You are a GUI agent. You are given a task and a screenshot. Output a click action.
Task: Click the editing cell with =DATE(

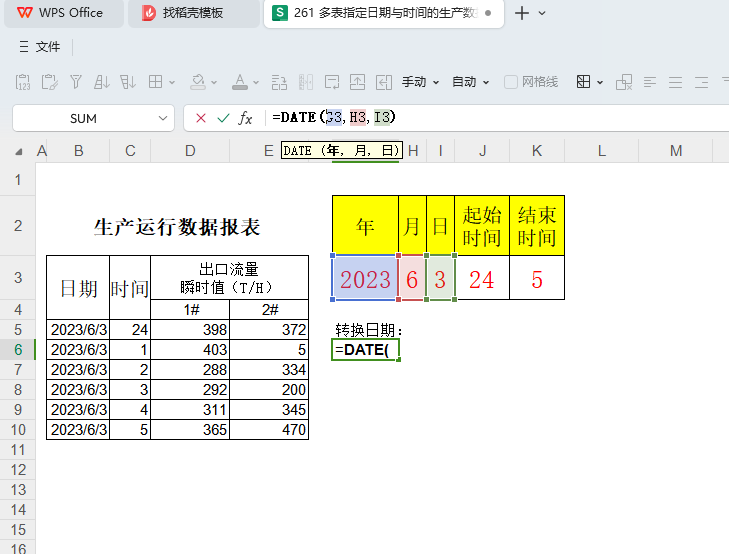[x=365, y=350]
